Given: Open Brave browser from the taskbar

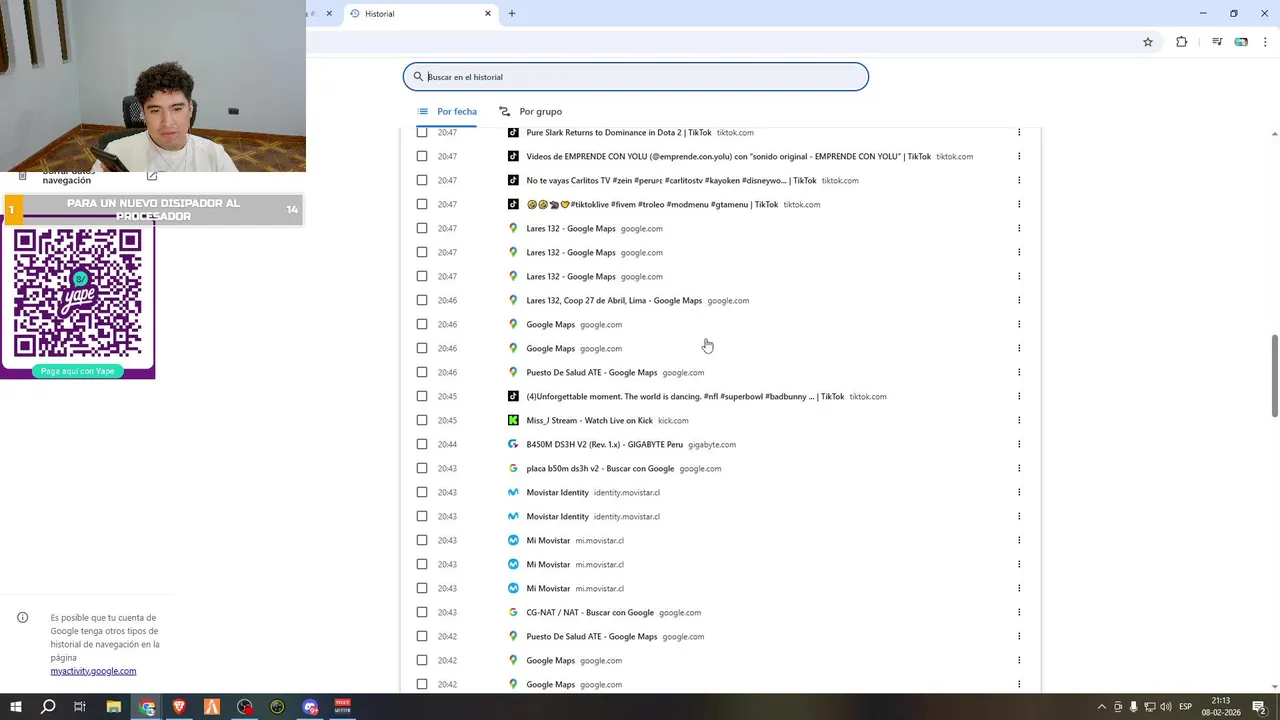Looking at the screenshot, I should [179, 707].
